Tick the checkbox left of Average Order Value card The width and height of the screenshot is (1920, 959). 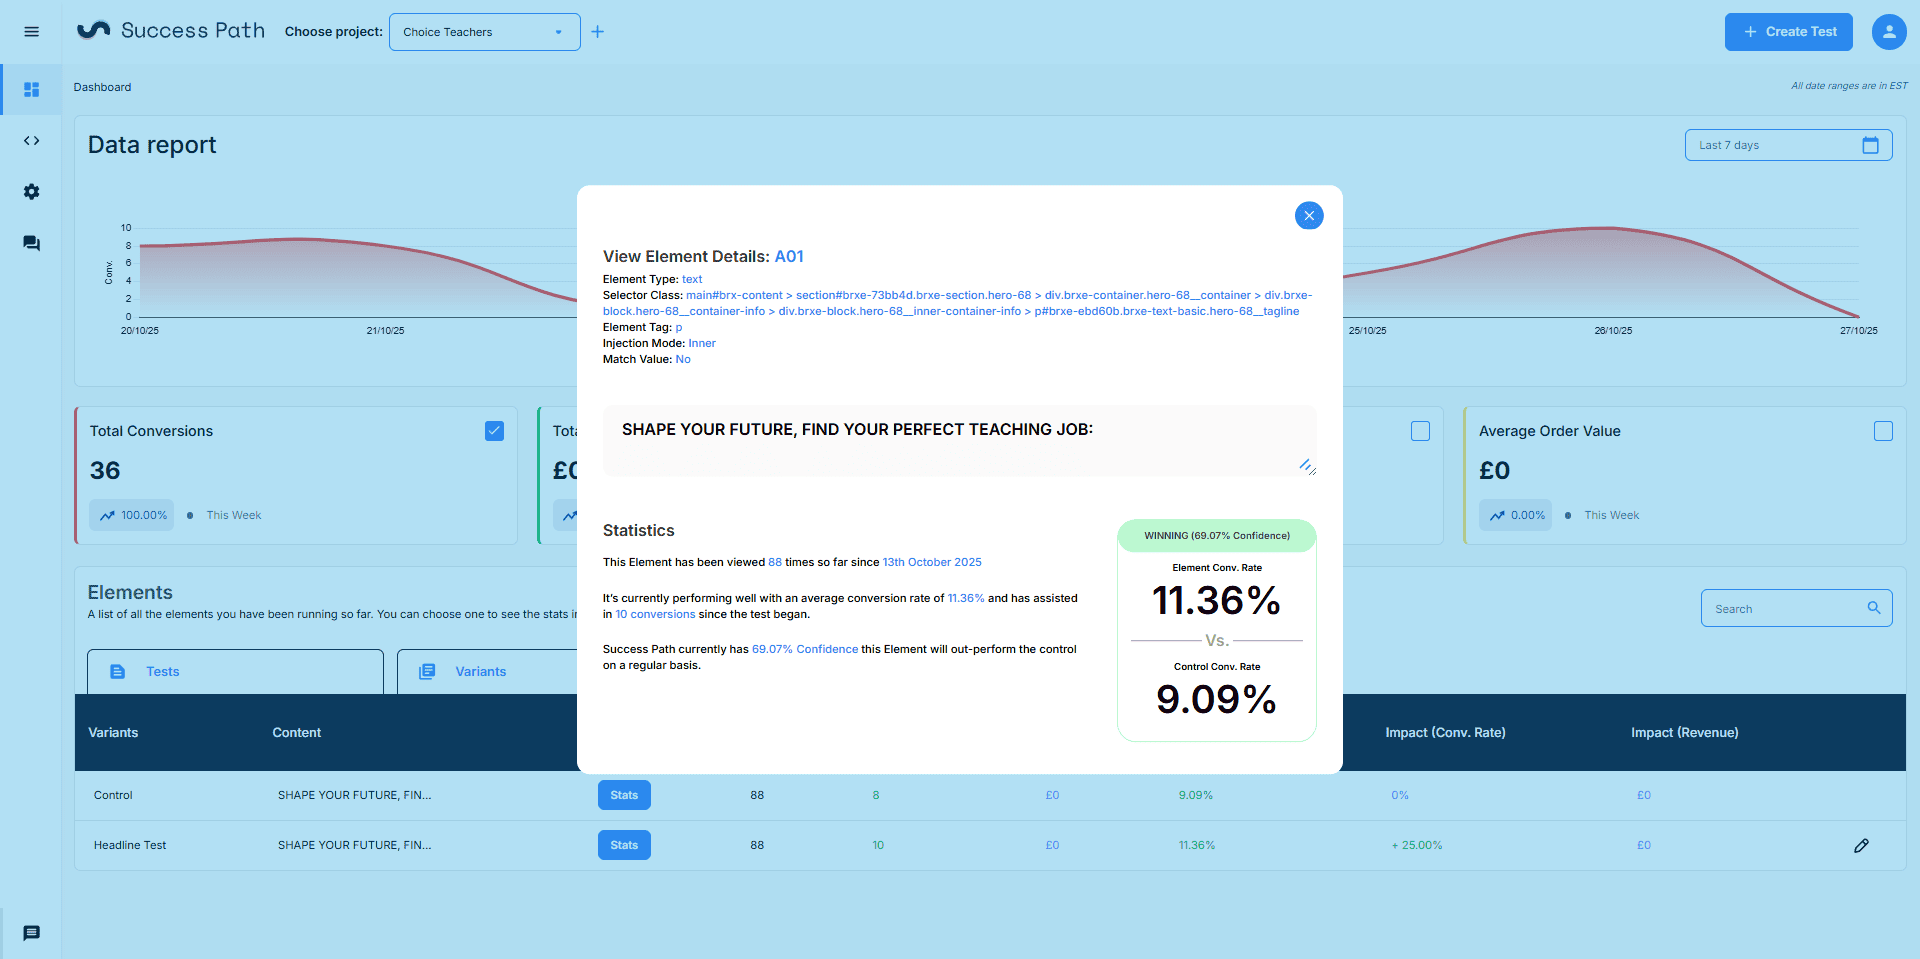pyautogui.click(x=1420, y=431)
